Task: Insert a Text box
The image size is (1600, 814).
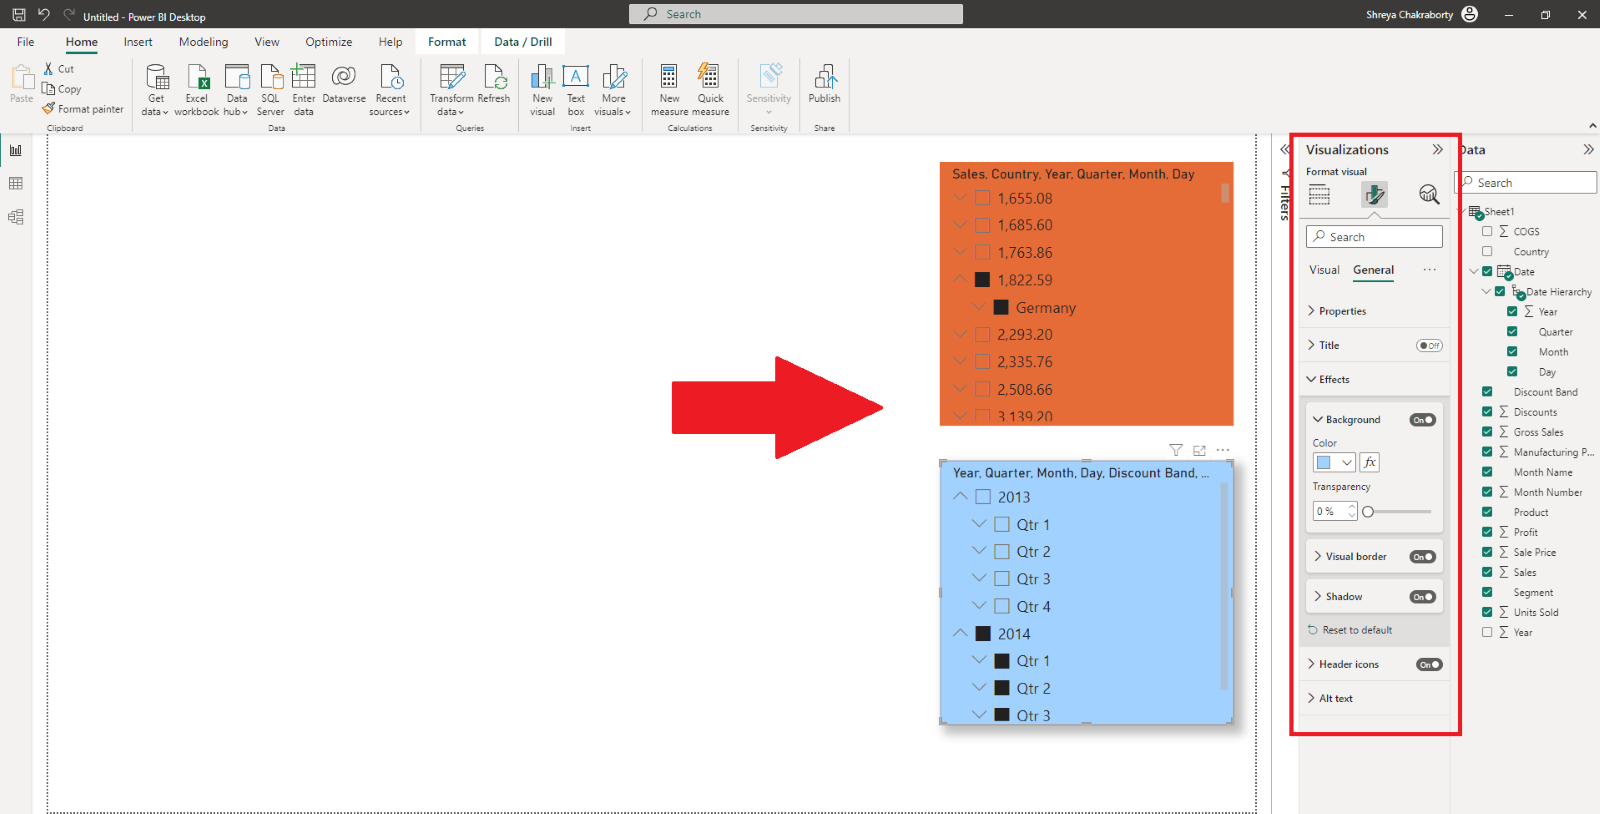Action: tap(576, 79)
